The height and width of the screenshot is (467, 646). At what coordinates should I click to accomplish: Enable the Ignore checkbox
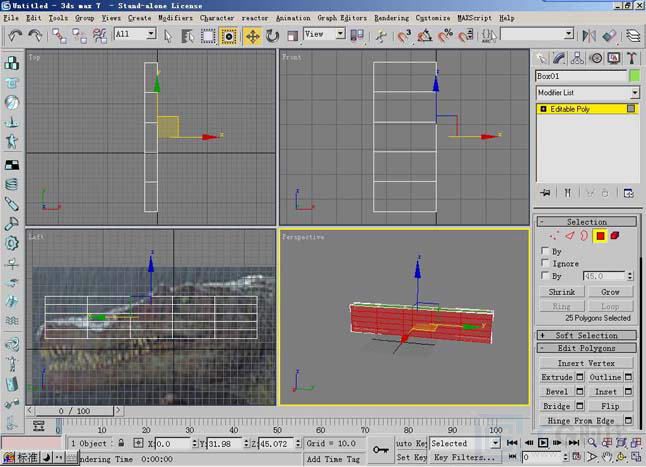click(545, 262)
